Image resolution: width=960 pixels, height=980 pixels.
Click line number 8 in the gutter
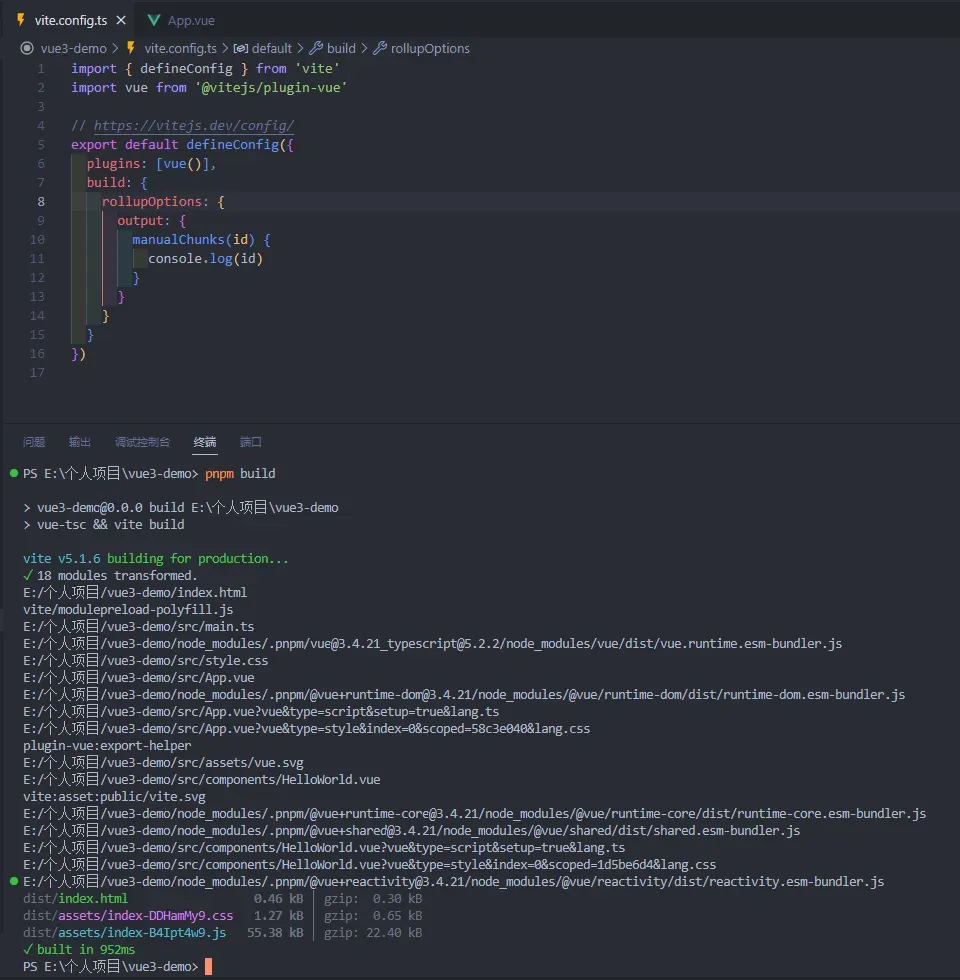click(x=41, y=201)
